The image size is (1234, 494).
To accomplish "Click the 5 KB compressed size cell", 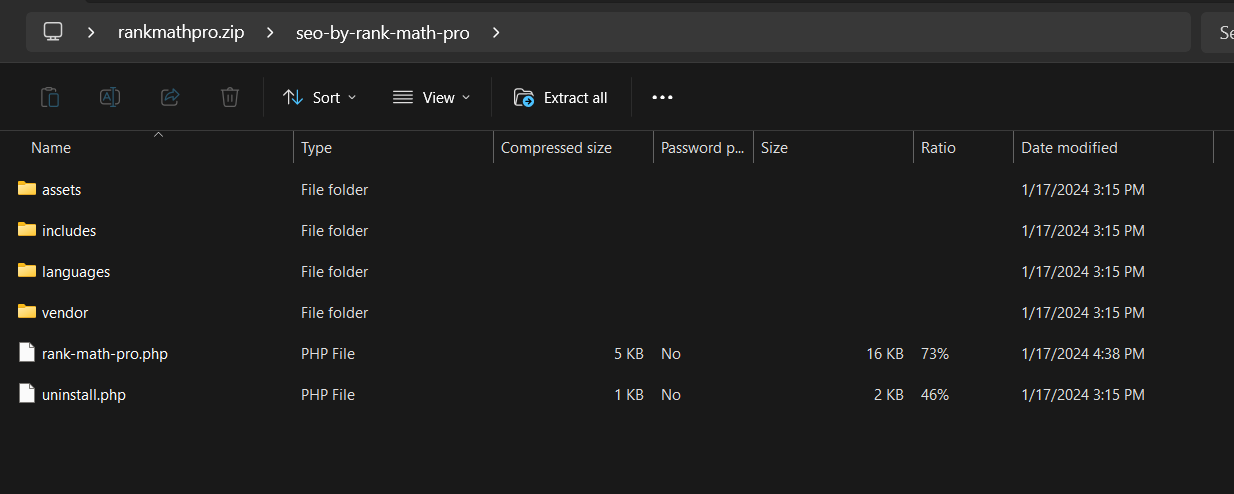I will pos(629,353).
